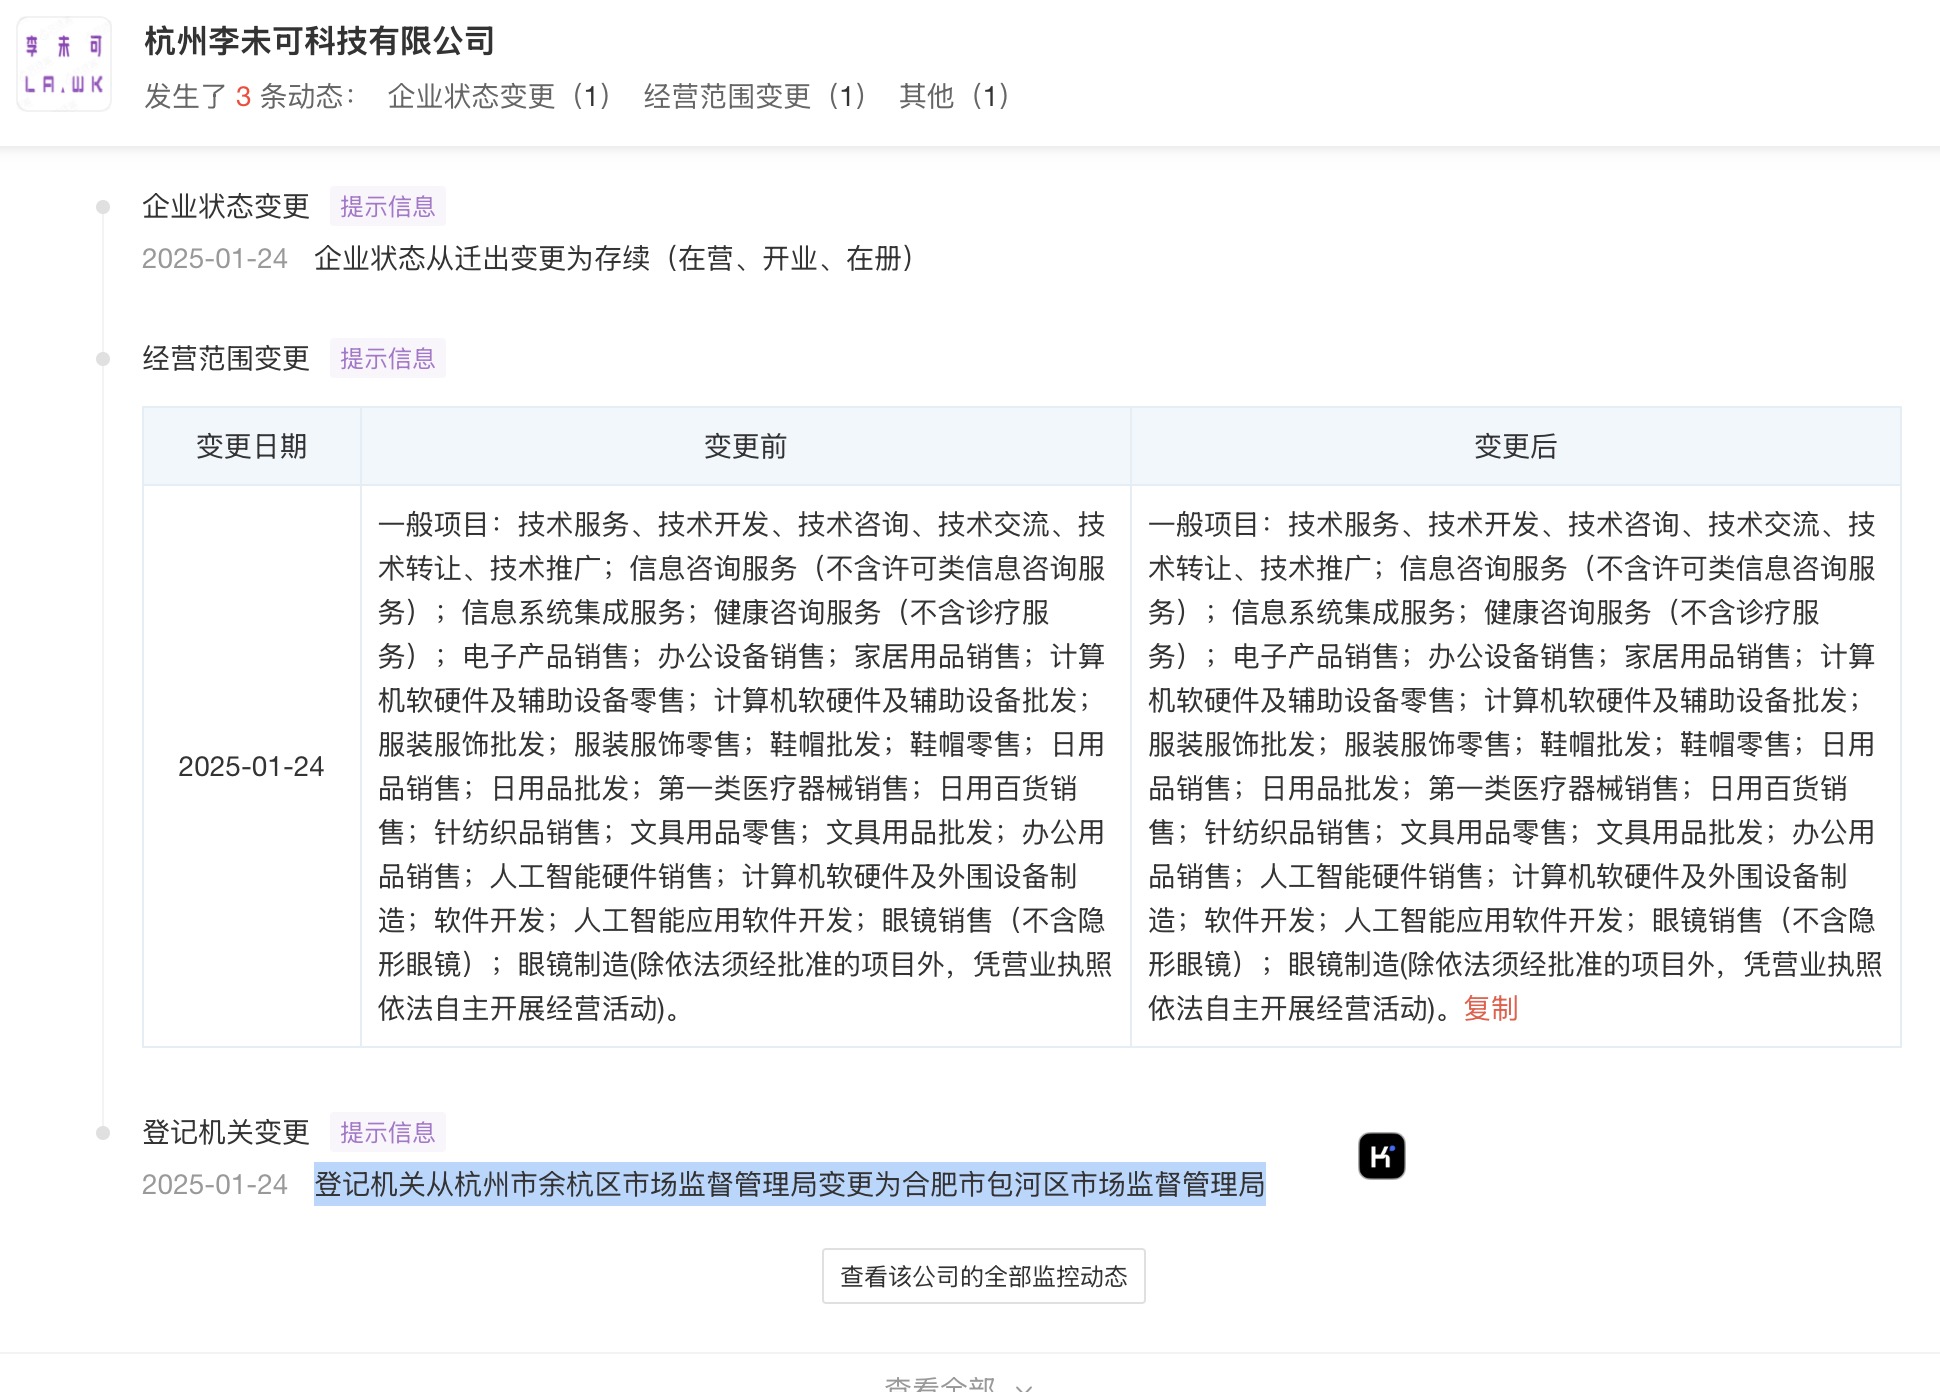
Task: Click the 企业状态变更 section heading
Action: click(x=226, y=206)
